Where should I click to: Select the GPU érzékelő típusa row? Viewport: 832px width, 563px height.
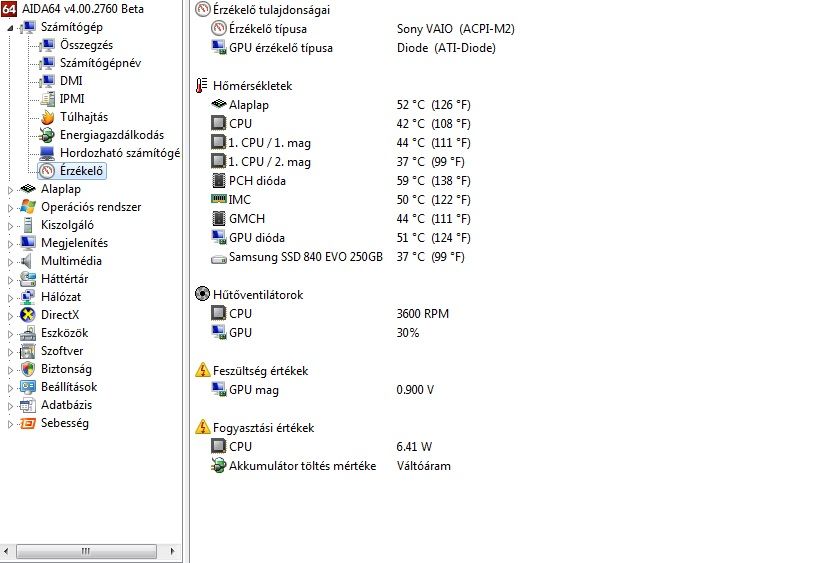click(x=353, y=48)
